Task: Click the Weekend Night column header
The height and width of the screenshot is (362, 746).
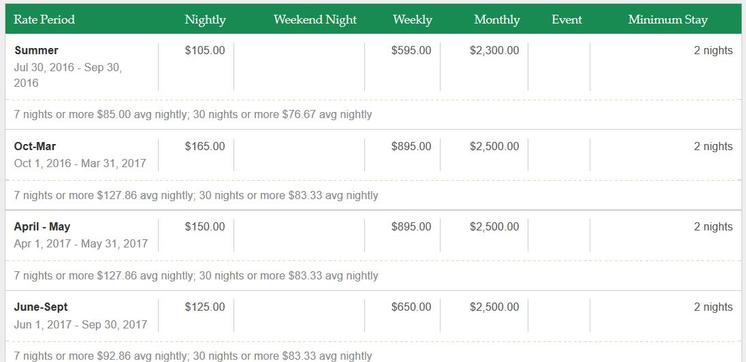Action: point(315,20)
